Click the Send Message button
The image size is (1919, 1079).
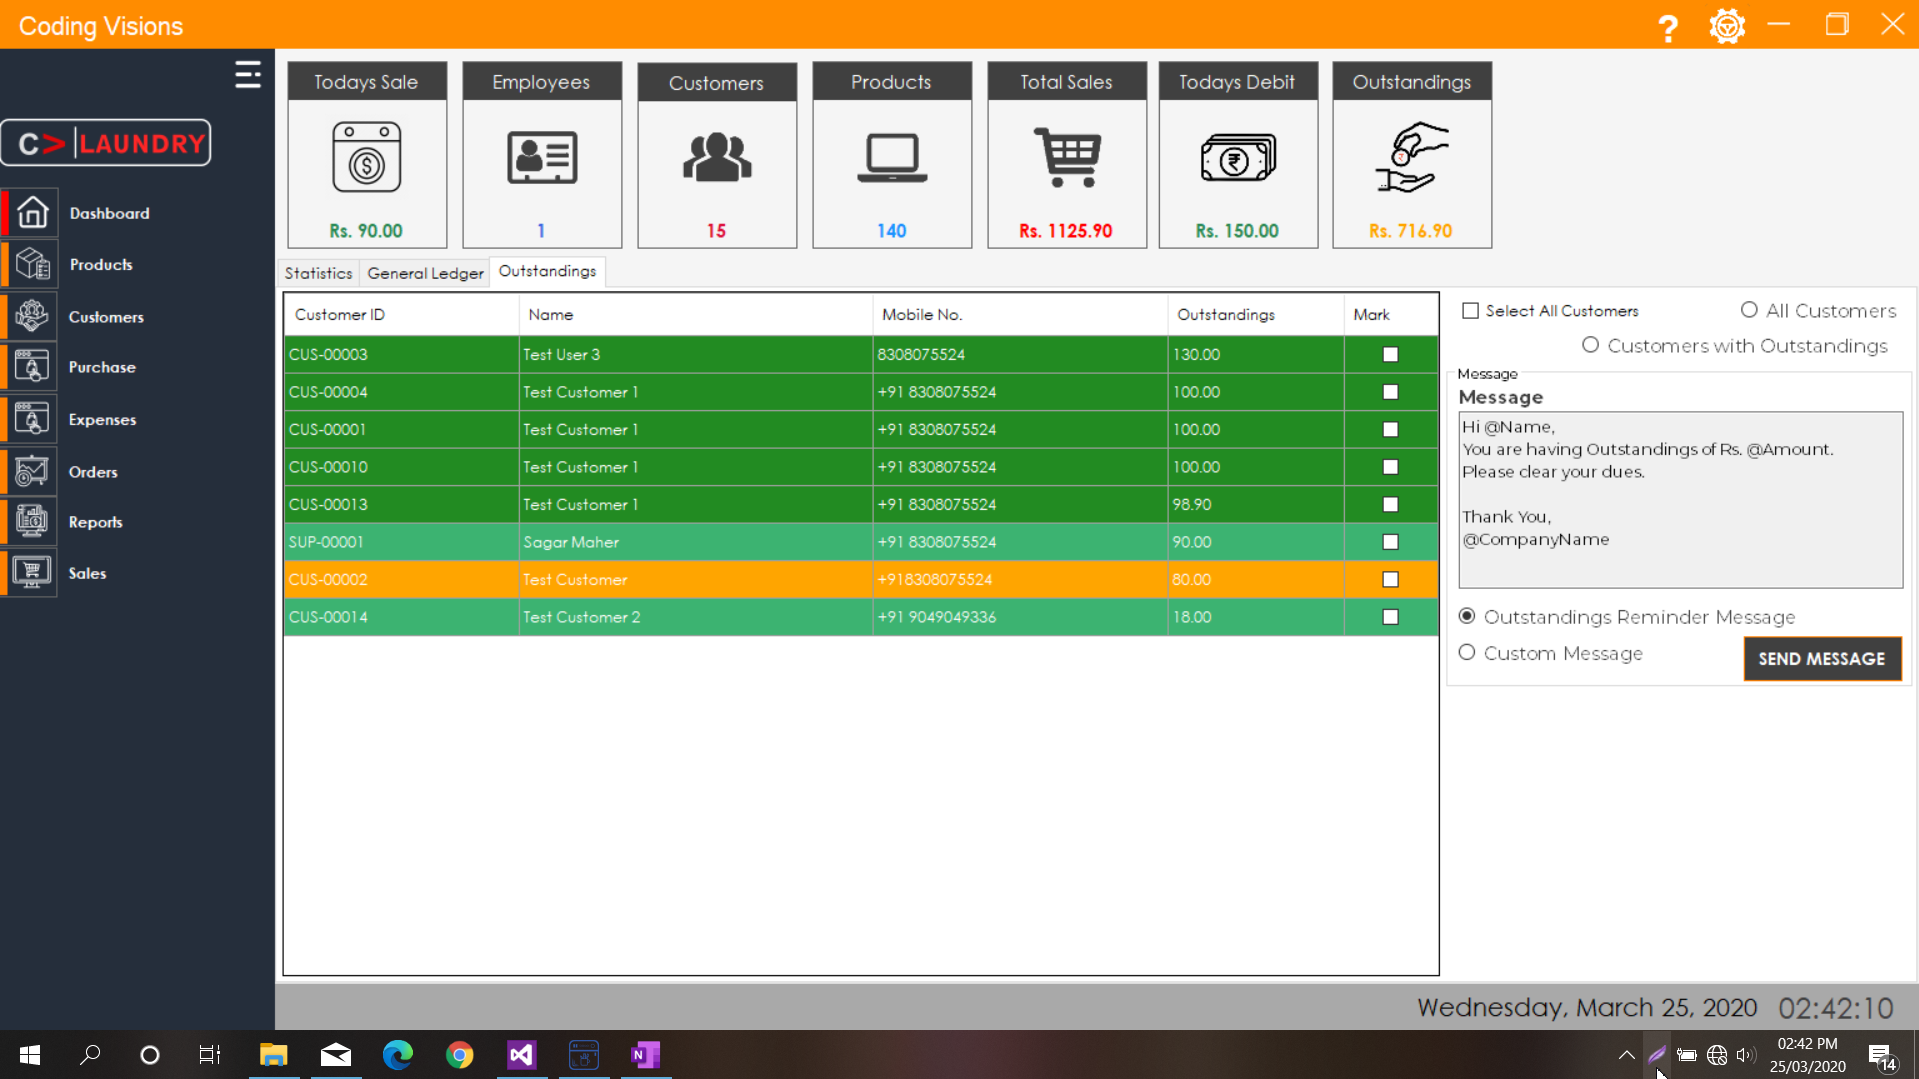click(x=1822, y=659)
